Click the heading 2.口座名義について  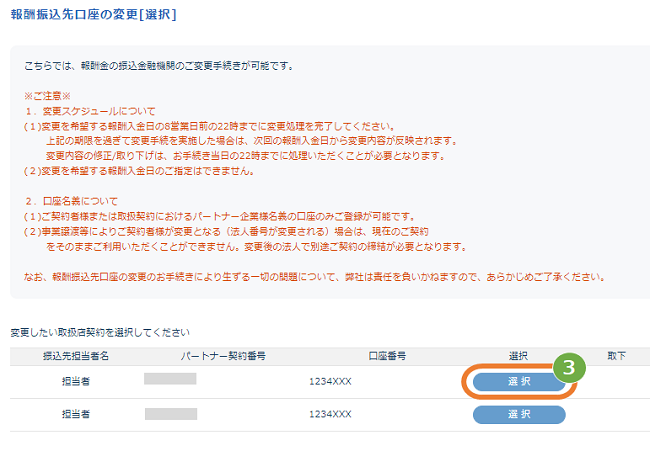click(71, 201)
